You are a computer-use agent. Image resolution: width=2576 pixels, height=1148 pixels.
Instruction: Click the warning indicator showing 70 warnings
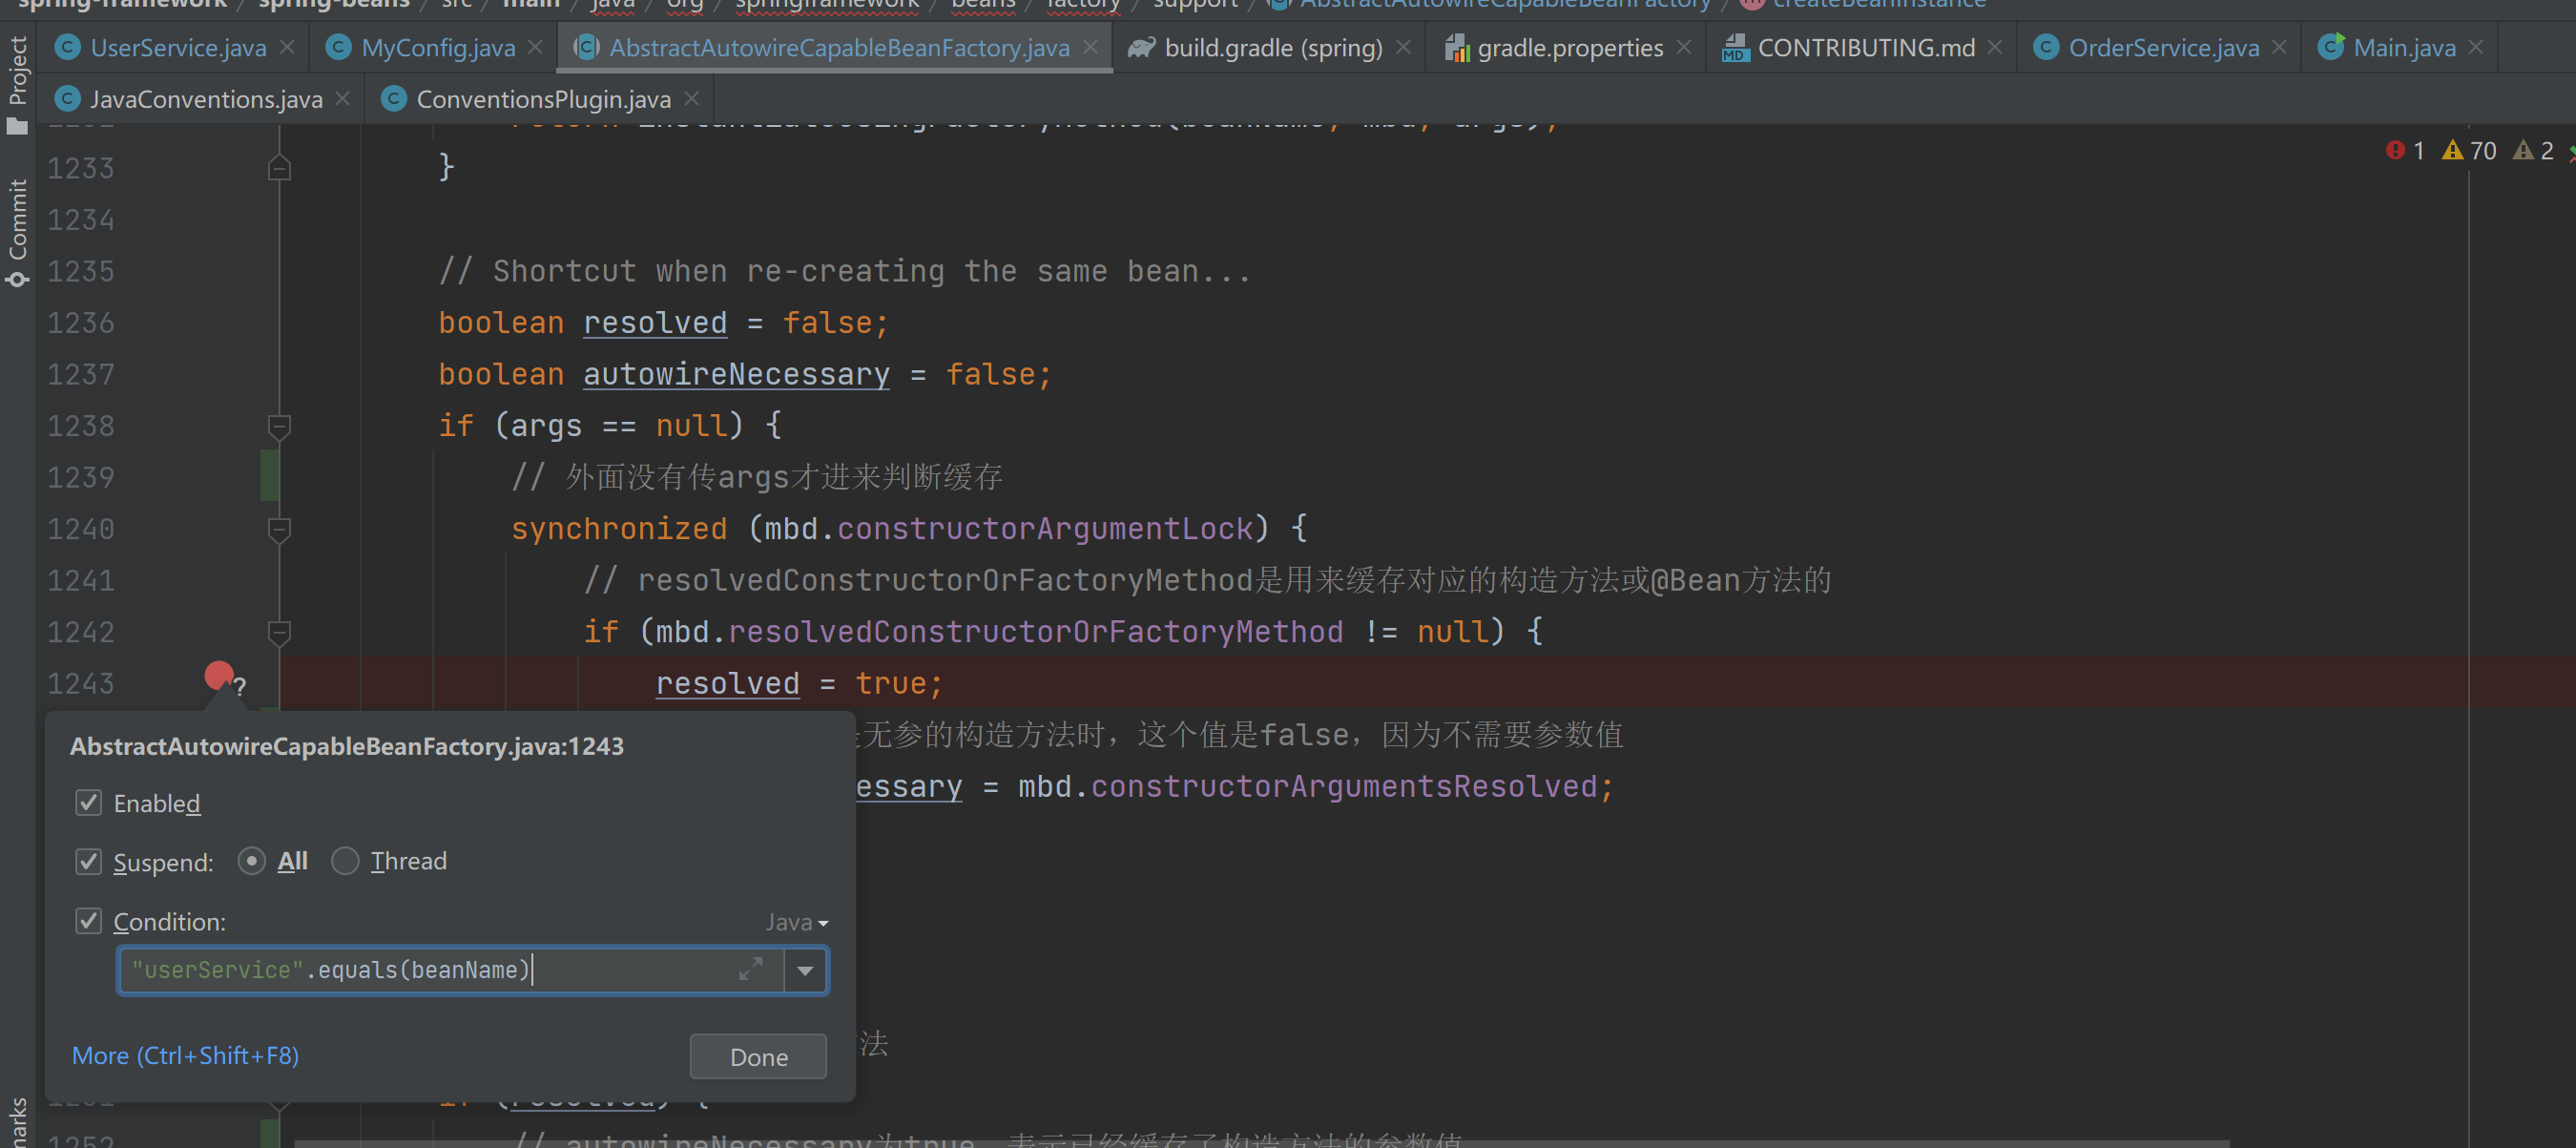tap(2469, 151)
